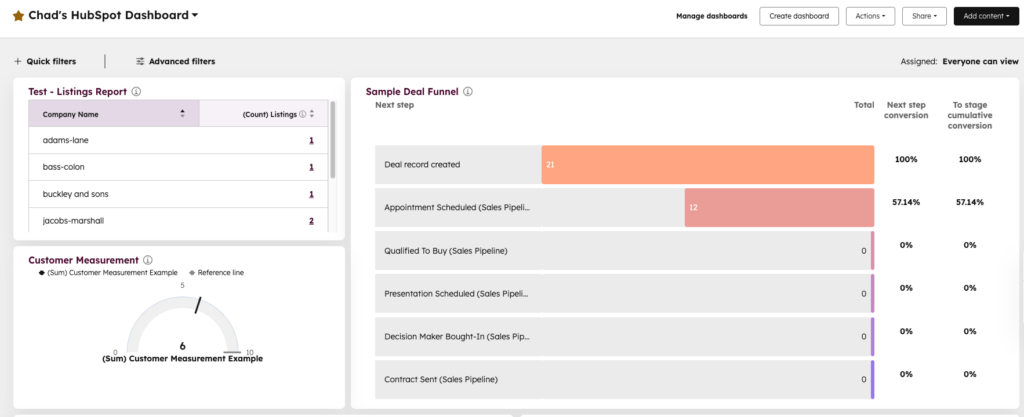The width and height of the screenshot is (1024, 417).
Task: Click info icon next to Customer Measurement
Action: tap(148, 260)
